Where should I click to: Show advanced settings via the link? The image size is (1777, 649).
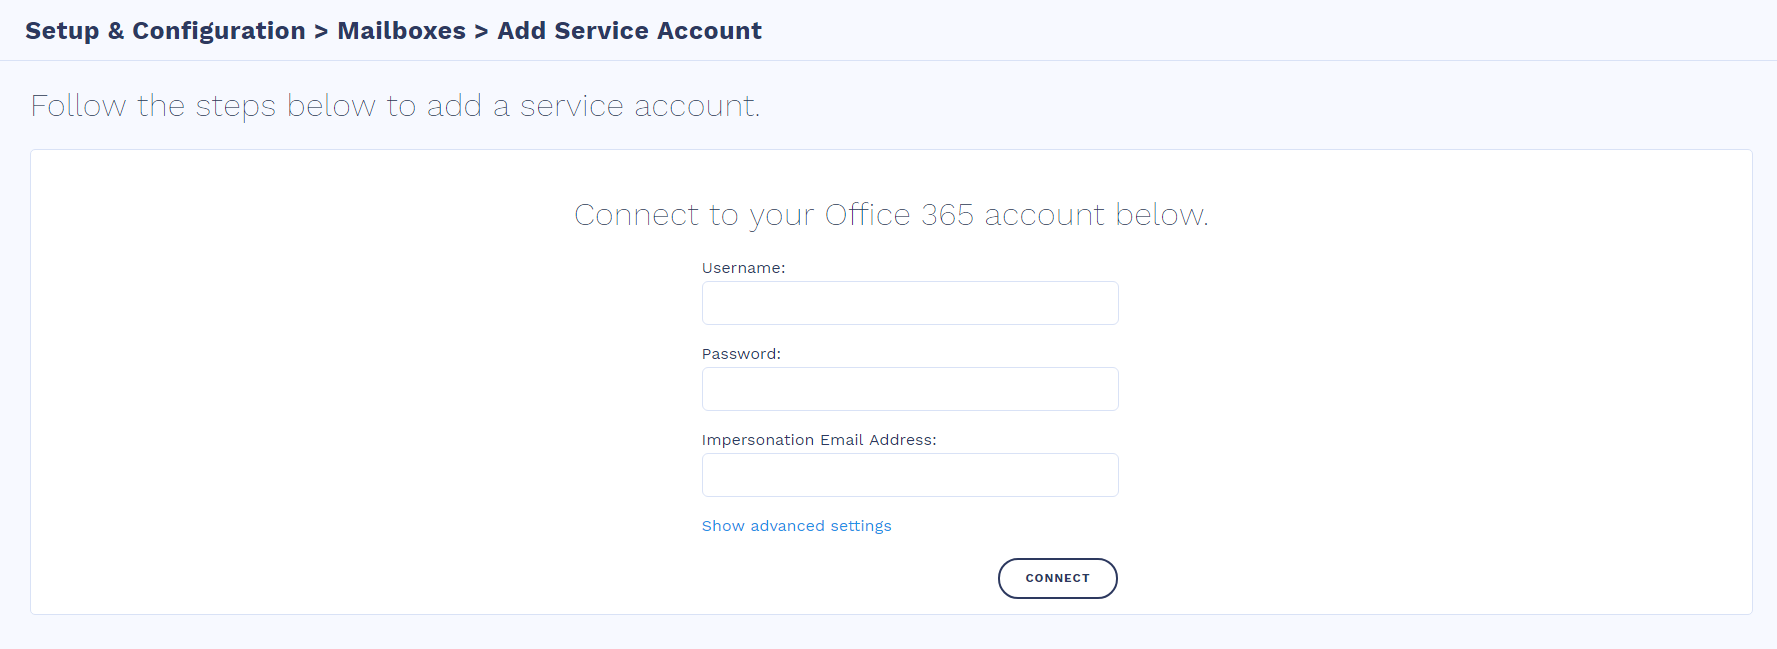click(796, 526)
